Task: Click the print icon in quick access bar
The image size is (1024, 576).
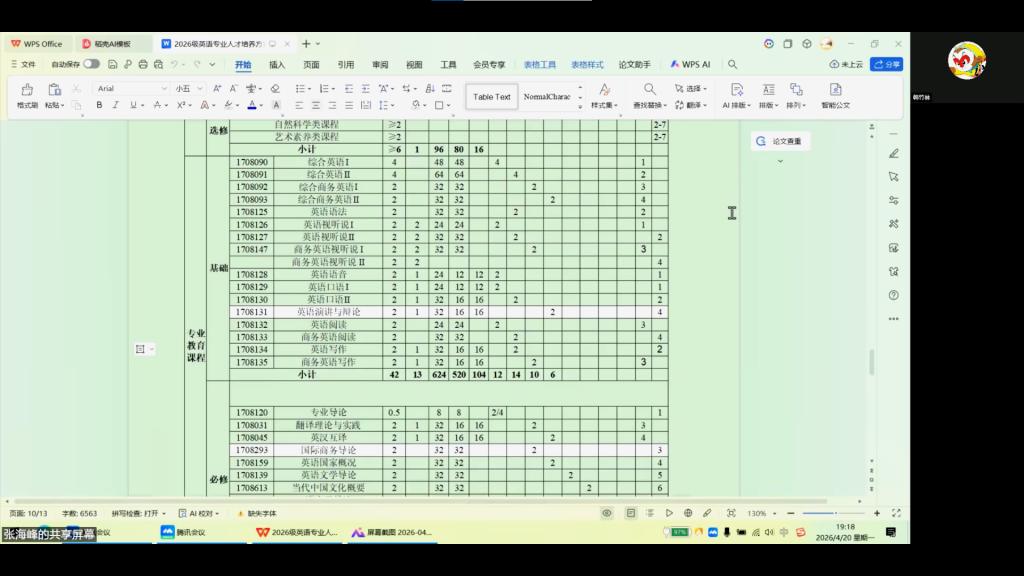Action: (143, 64)
